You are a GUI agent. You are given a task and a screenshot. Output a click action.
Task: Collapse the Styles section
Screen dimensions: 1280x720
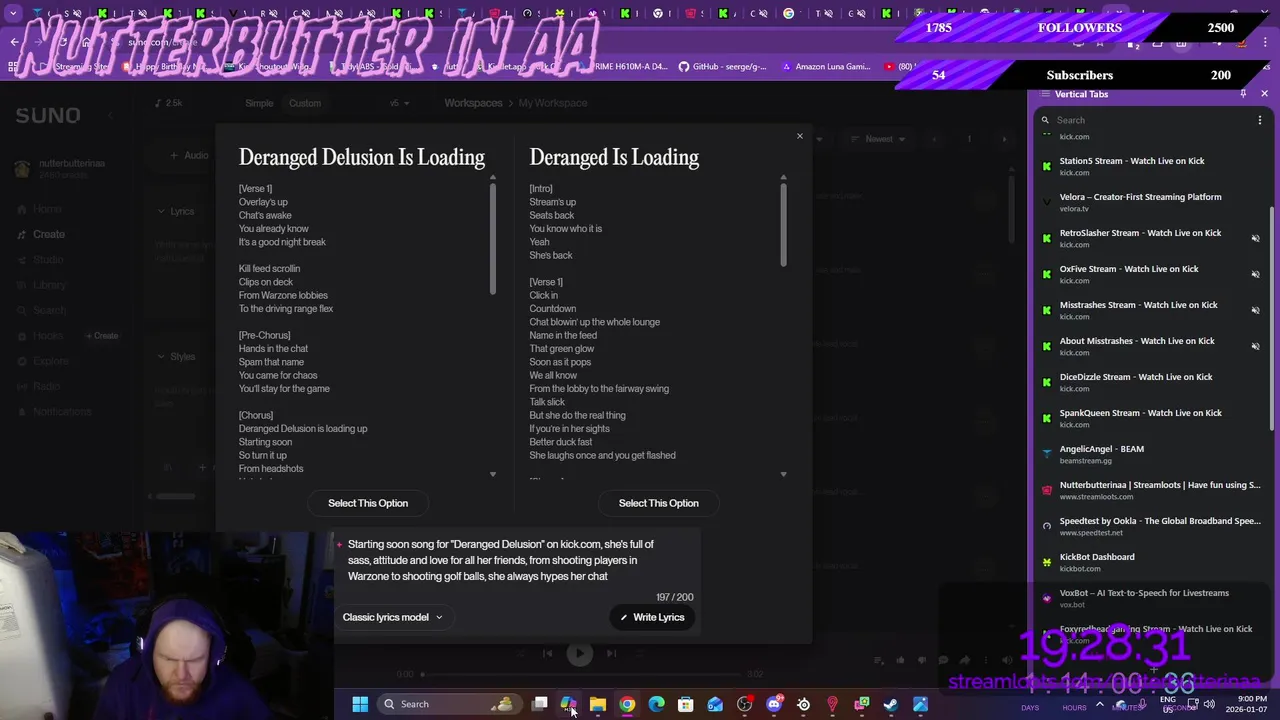click(162, 356)
